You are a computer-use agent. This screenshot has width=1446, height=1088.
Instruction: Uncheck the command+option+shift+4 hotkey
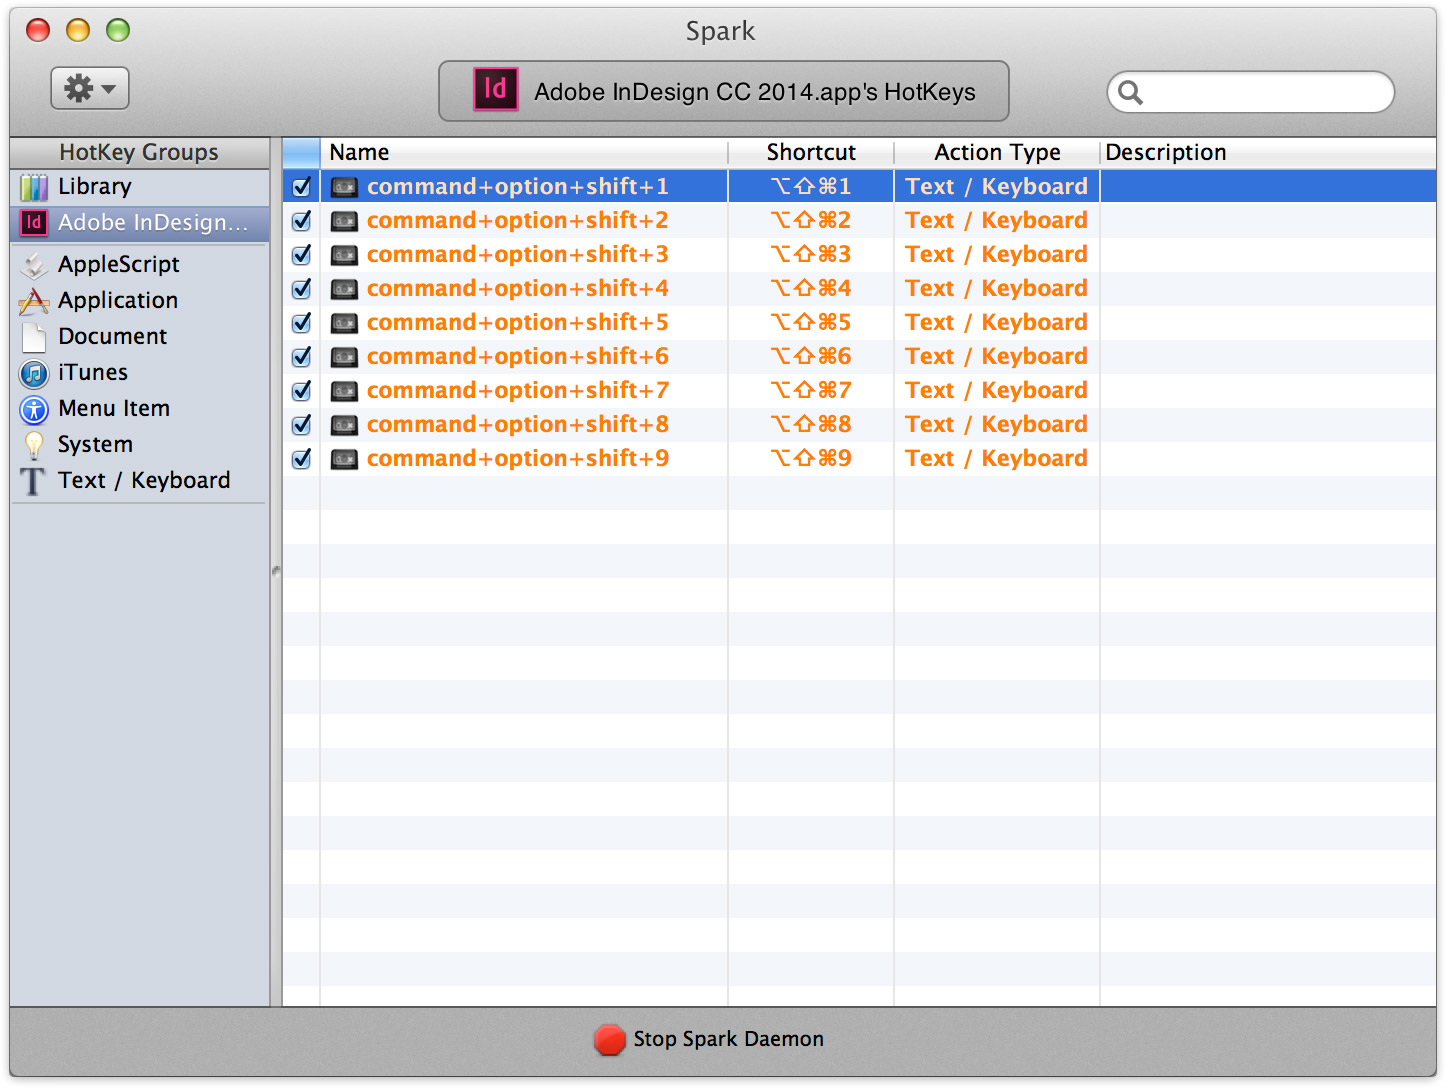(x=301, y=289)
